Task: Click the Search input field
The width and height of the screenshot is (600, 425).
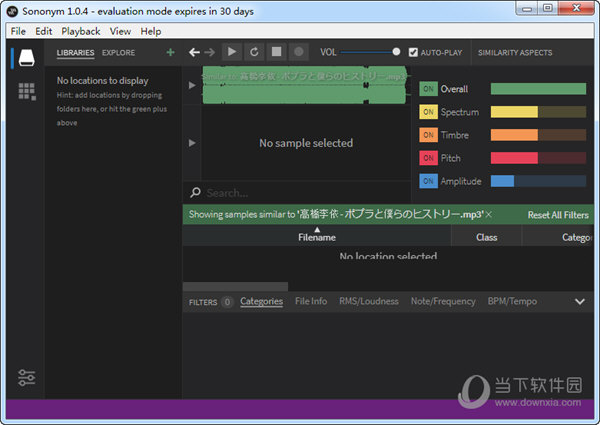Action: point(306,192)
